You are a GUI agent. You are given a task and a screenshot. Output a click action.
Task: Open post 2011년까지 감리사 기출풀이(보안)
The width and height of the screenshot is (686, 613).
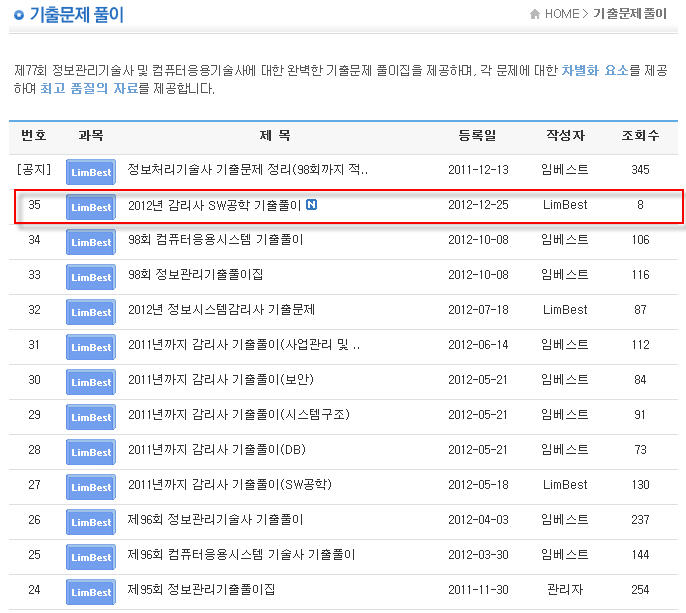[221, 380]
